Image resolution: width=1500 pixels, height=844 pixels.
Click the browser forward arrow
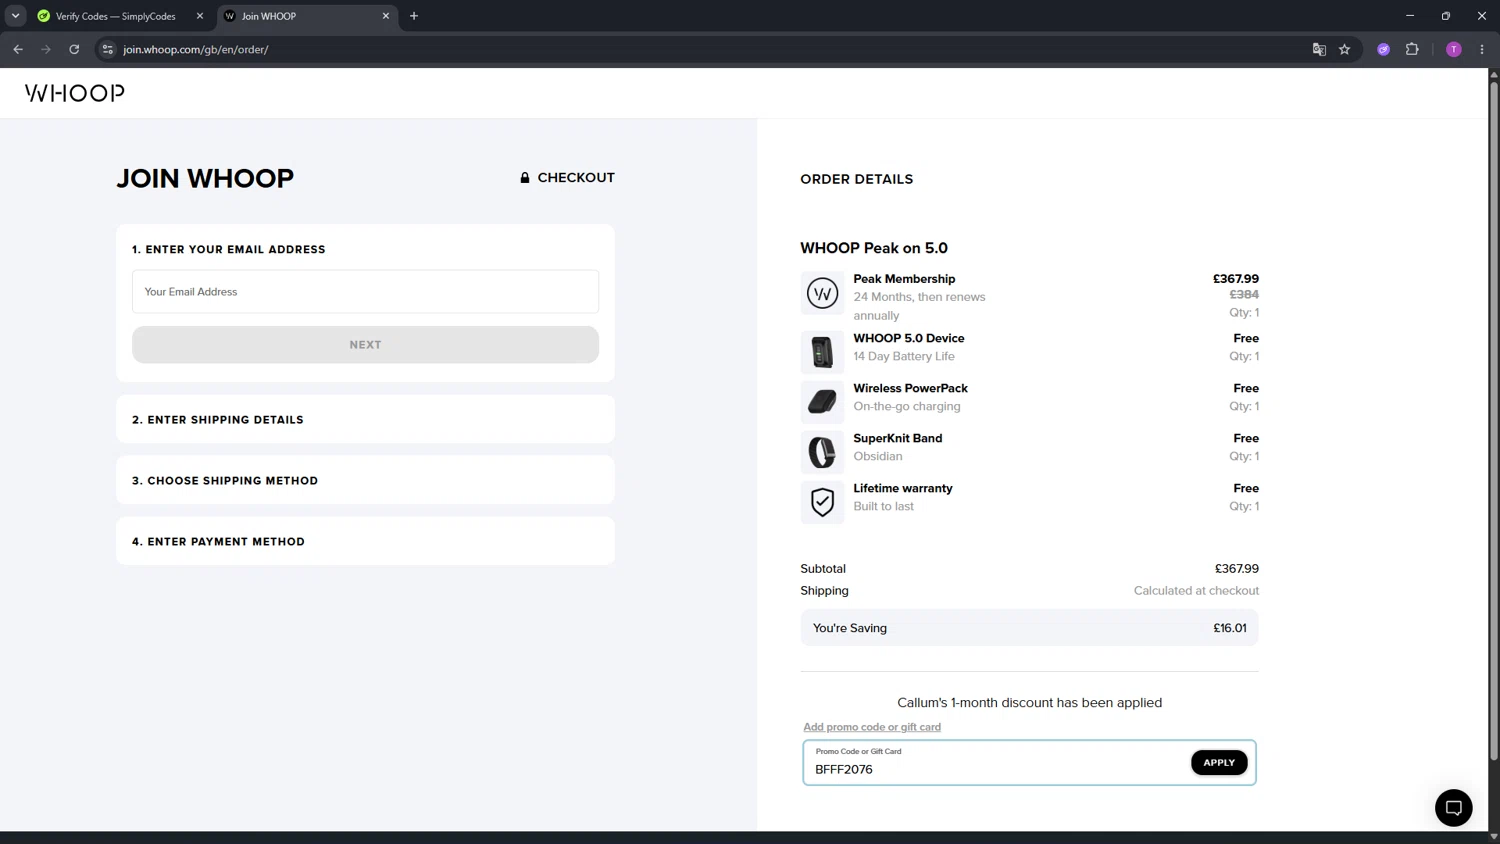point(46,49)
